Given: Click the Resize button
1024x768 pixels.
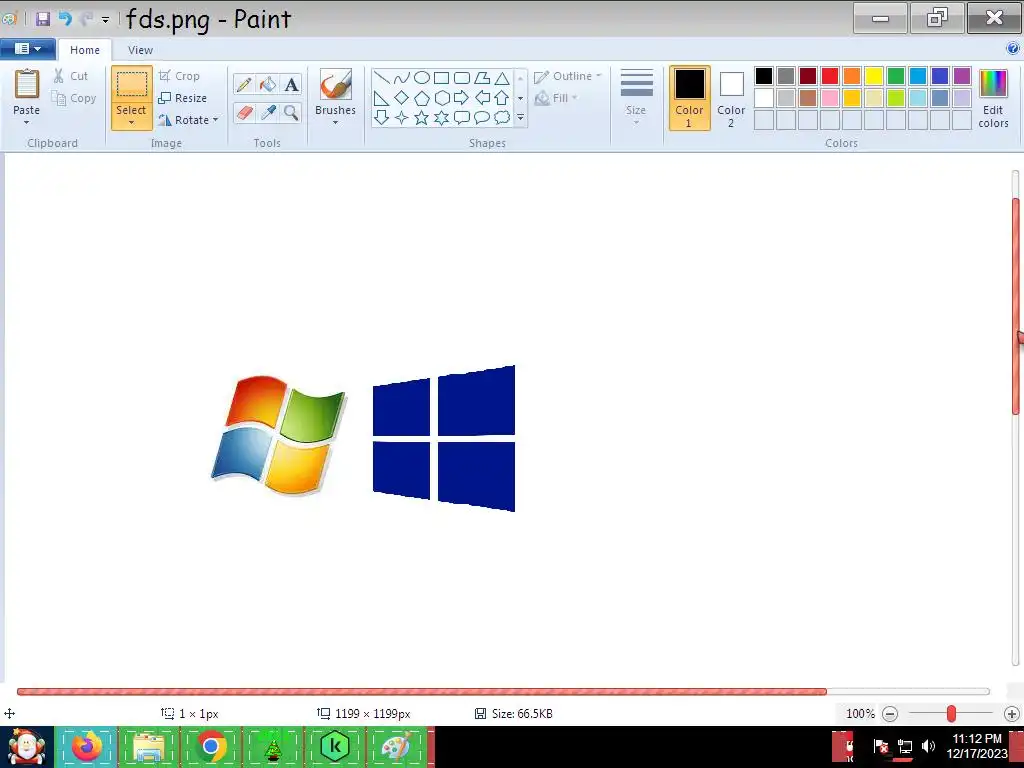Looking at the screenshot, I should pos(183,98).
